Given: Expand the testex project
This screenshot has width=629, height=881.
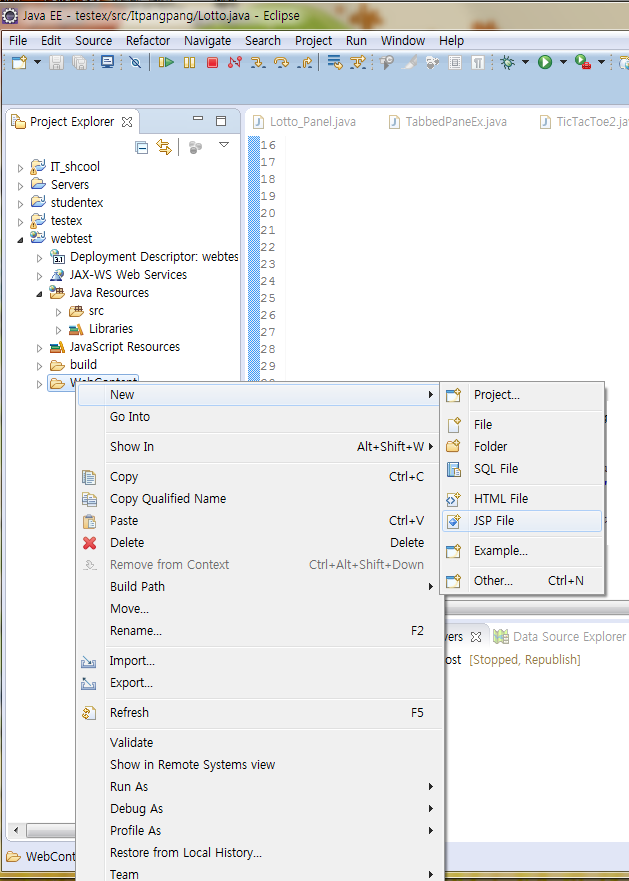Looking at the screenshot, I should tap(20, 222).
